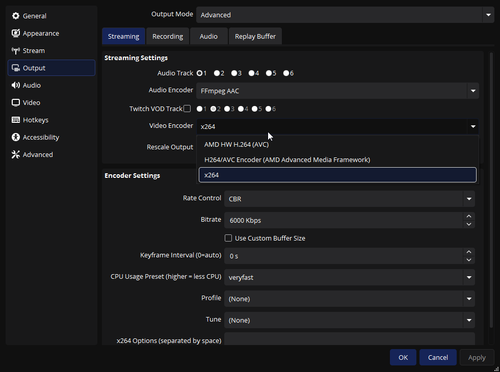Open the Output Mode dropdown
This screenshot has height=372, width=500.
point(345,15)
